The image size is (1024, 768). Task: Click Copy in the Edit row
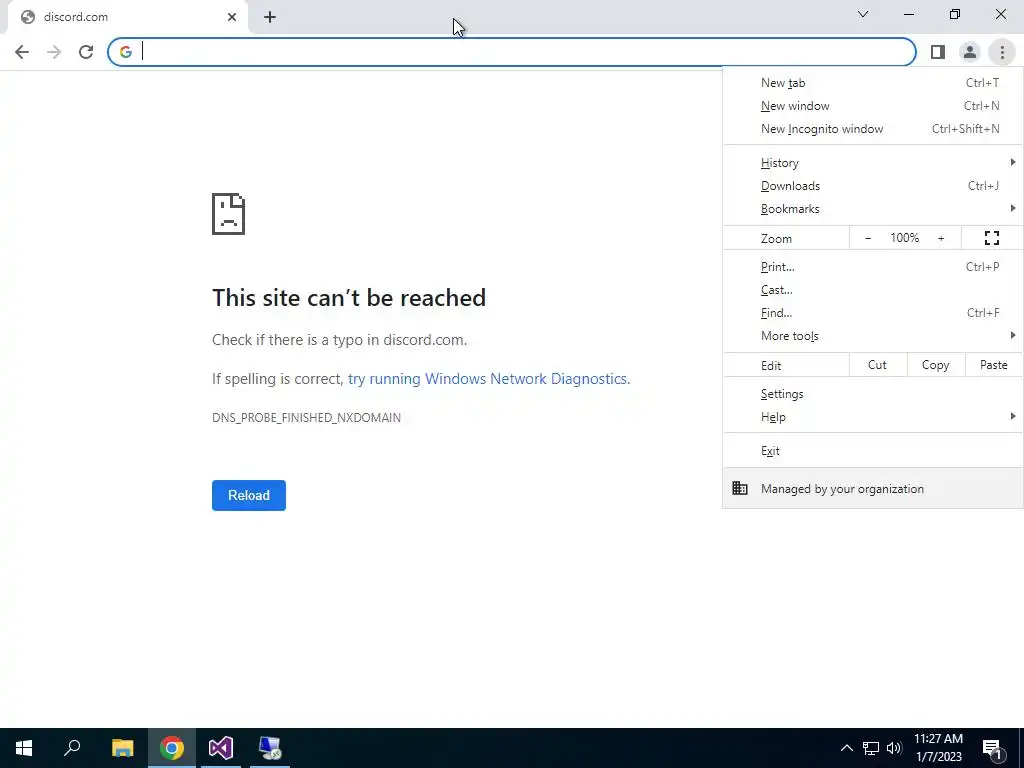click(x=936, y=365)
